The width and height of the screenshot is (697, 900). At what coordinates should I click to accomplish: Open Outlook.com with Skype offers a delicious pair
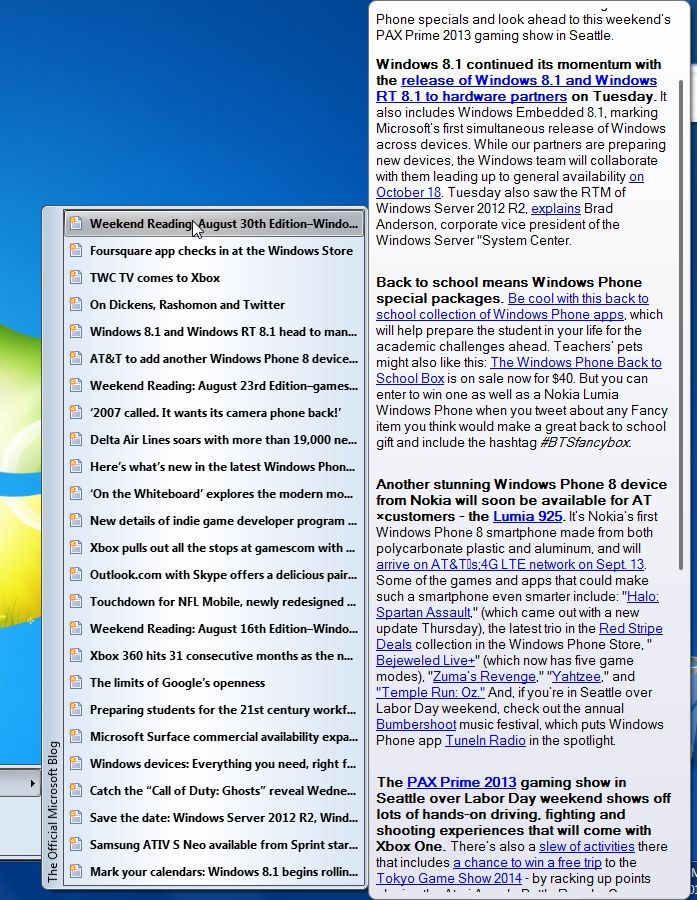pyautogui.click(x=214, y=574)
